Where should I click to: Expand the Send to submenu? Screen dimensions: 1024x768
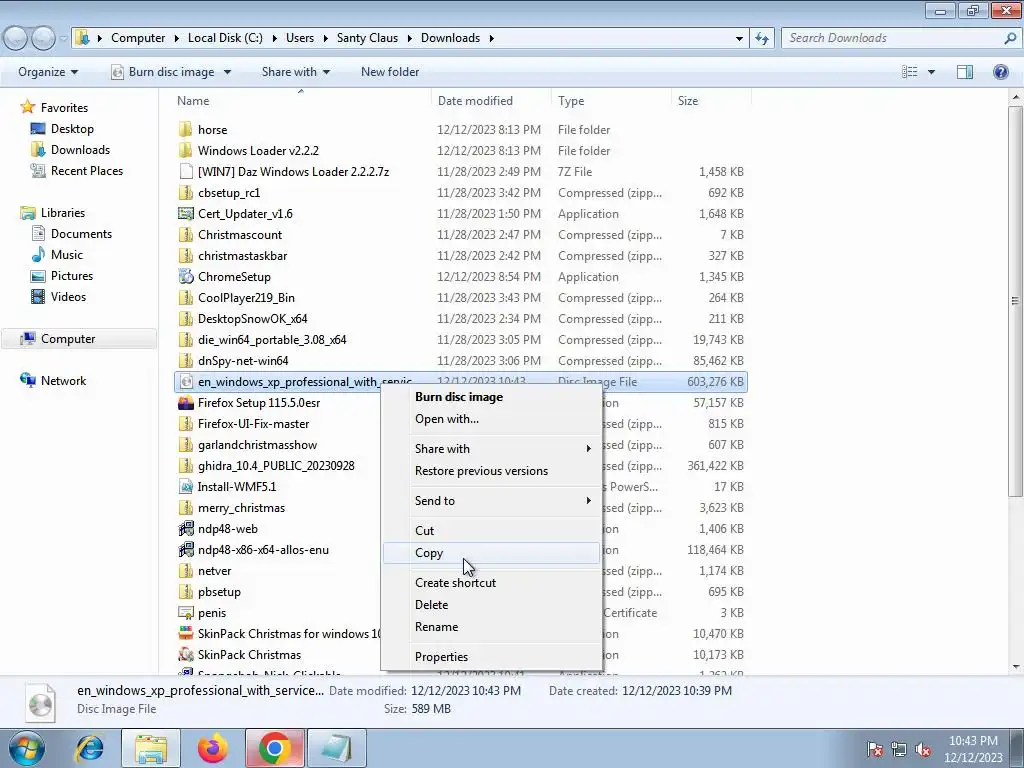coord(589,500)
